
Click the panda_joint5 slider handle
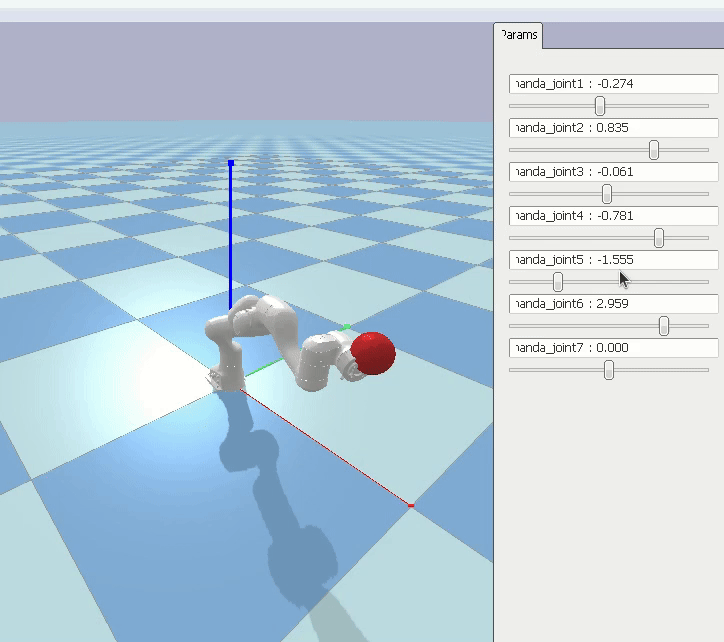[x=558, y=282]
